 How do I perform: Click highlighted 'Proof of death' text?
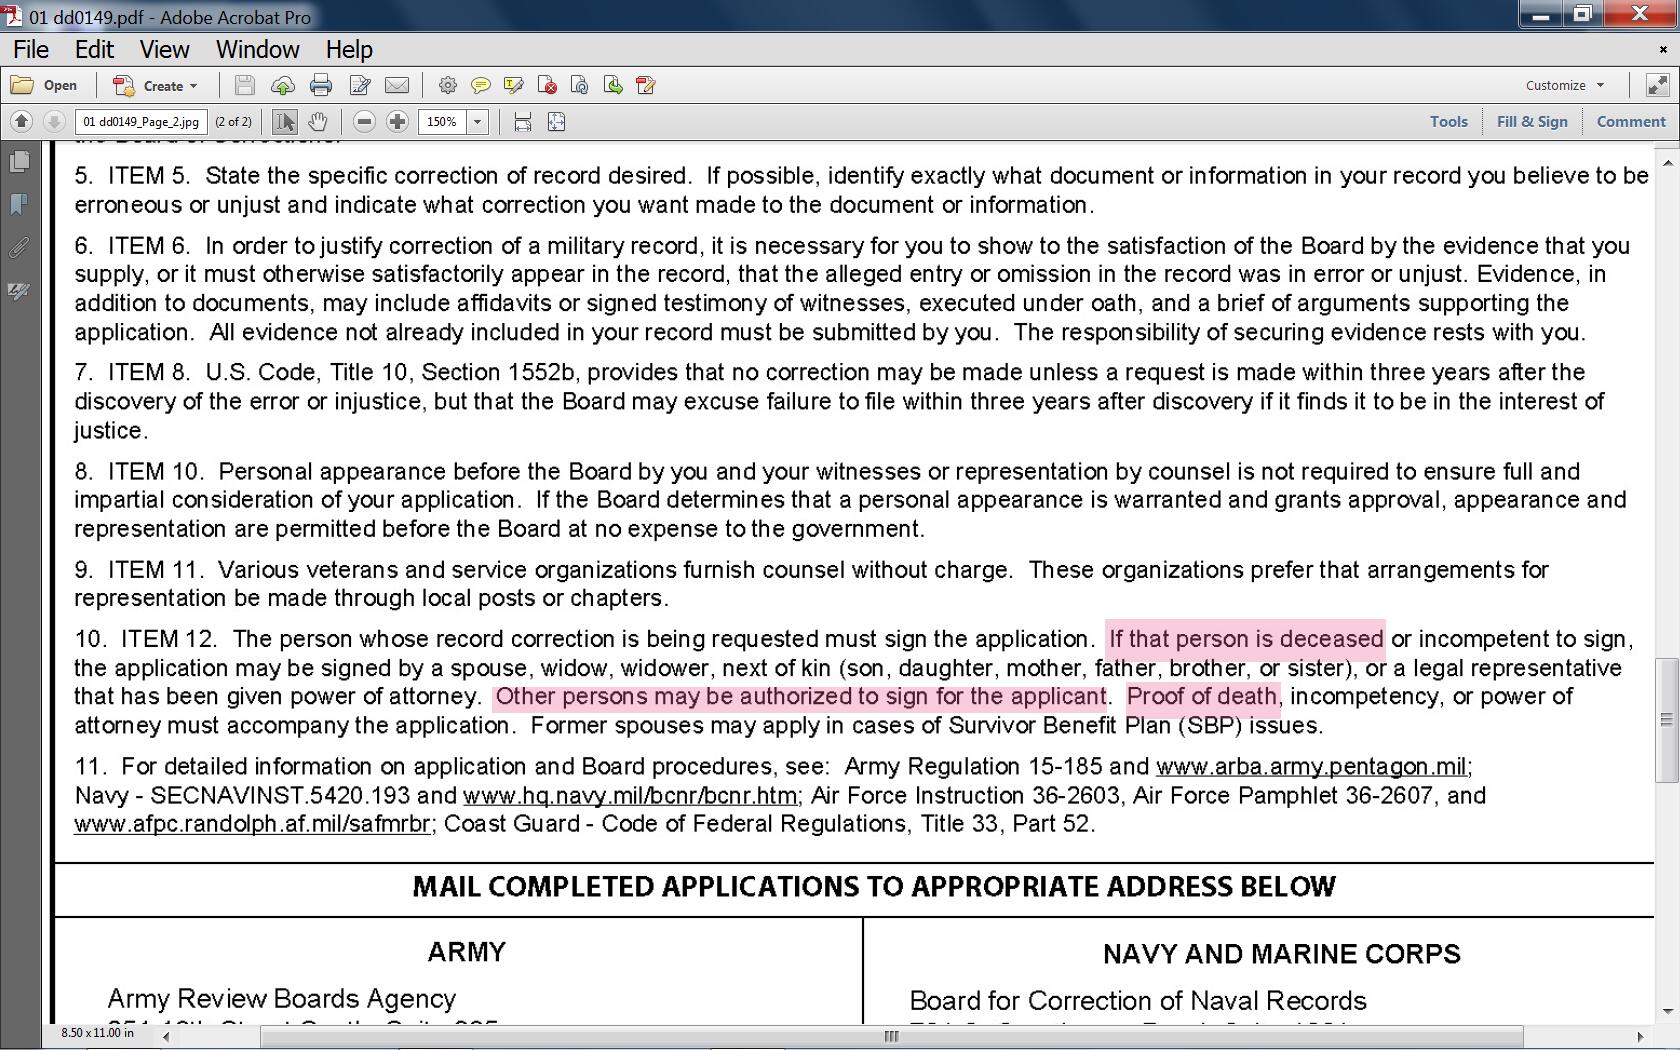pos(1202,696)
